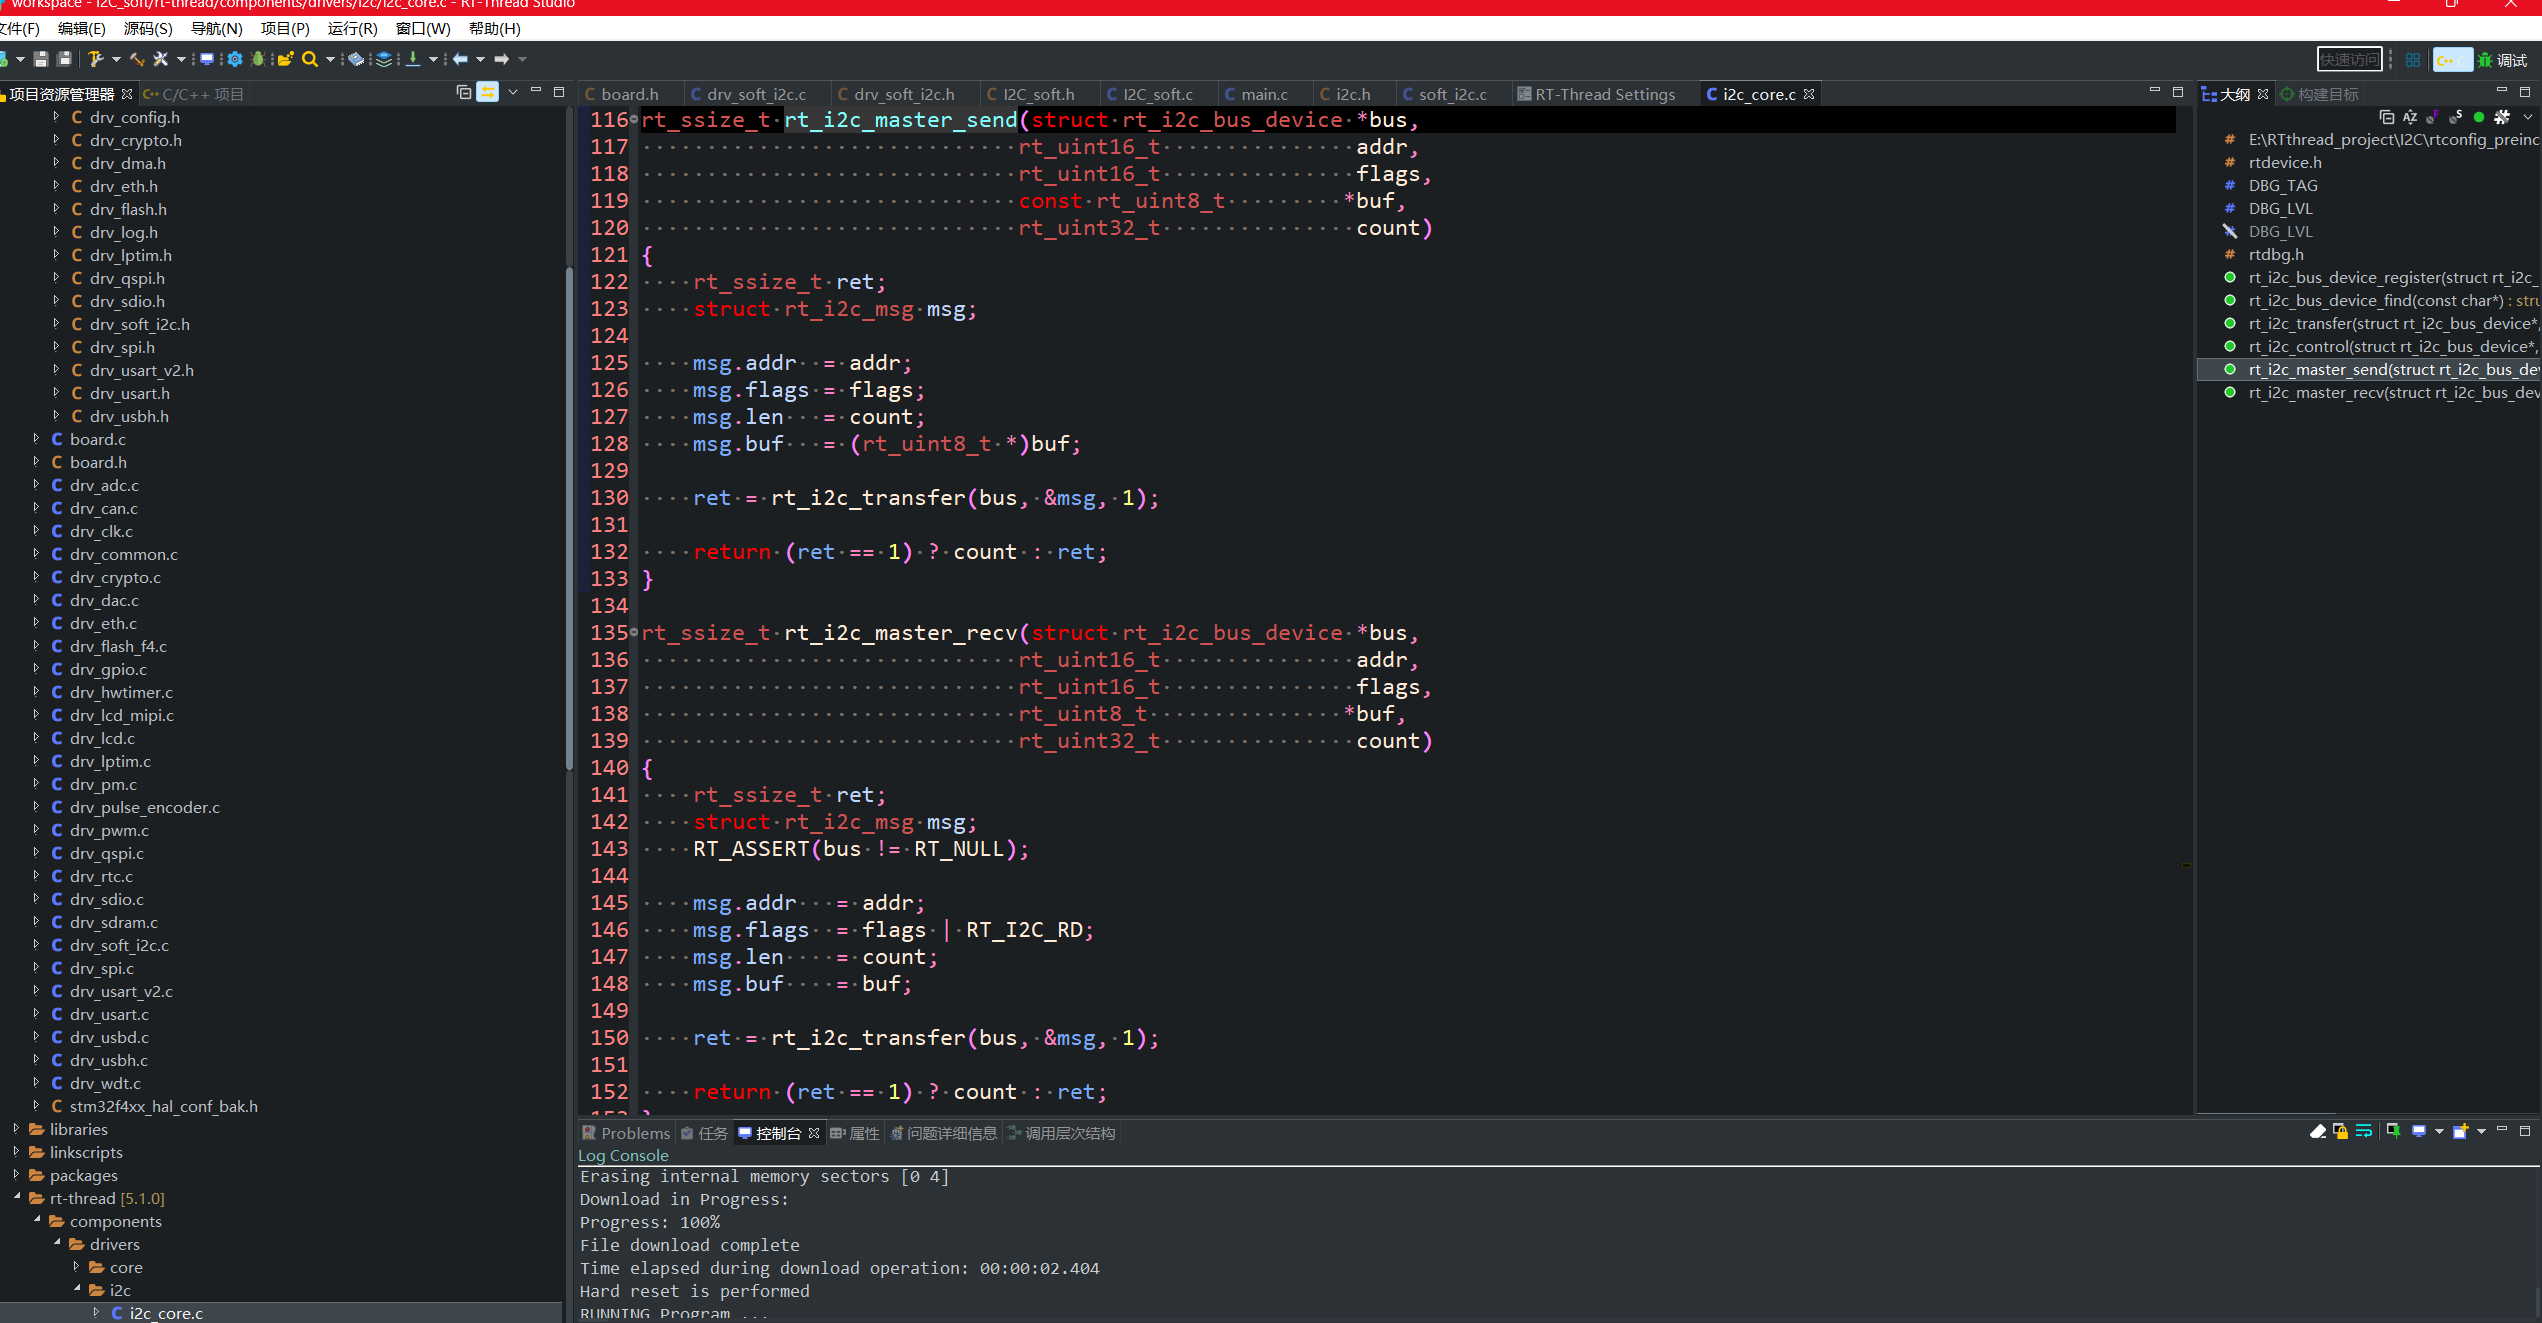Collapse the rt-thread [5.1.0] folder
The image size is (2542, 1323).
pyautogui.click(x=16, y=1197)
